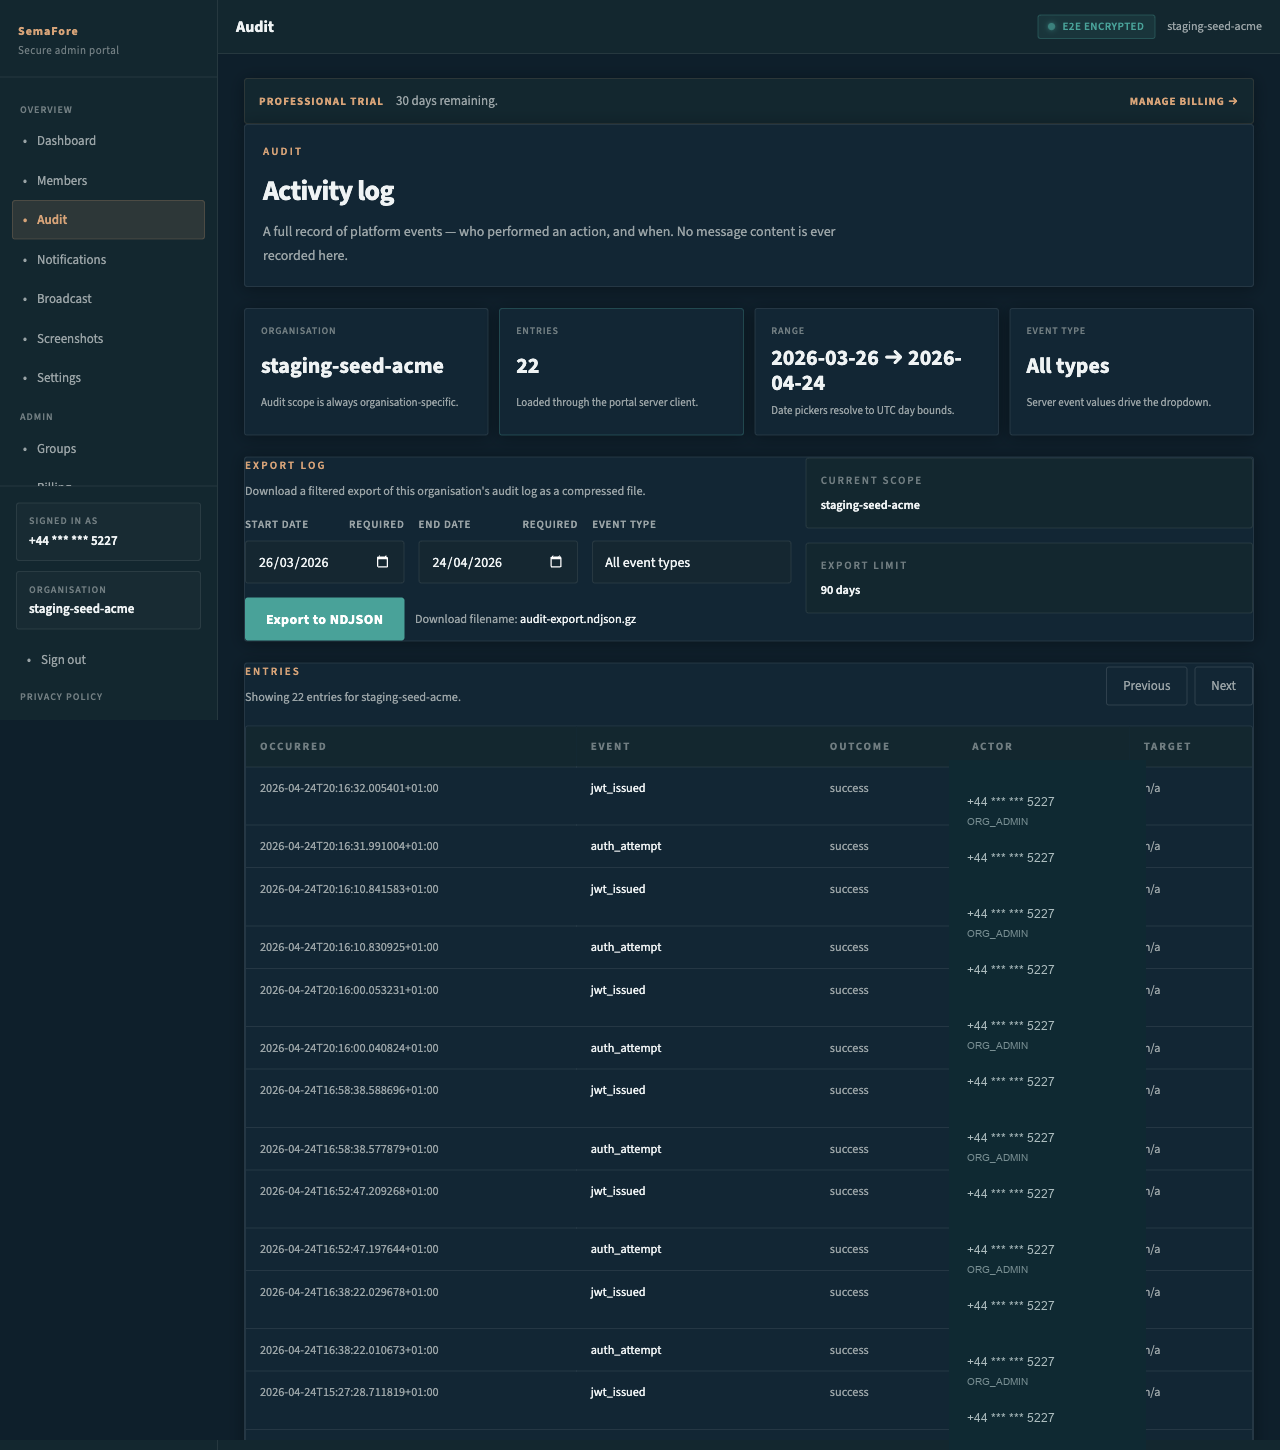Open the Broadcast section
This screenshot has height=1450, width=1280.
click(64, 298)
